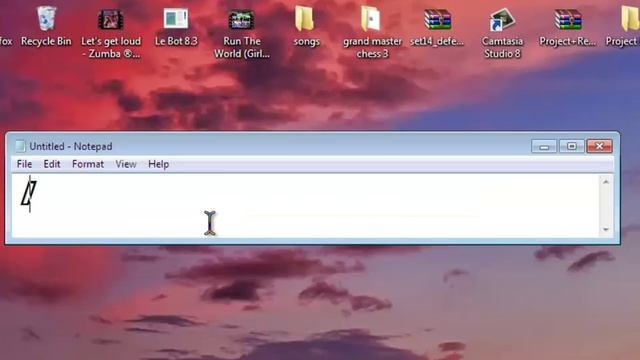Viewport: 640px width, 360px height.
Task: Close the Untitled Notepad window
Action: pos(599,146)
